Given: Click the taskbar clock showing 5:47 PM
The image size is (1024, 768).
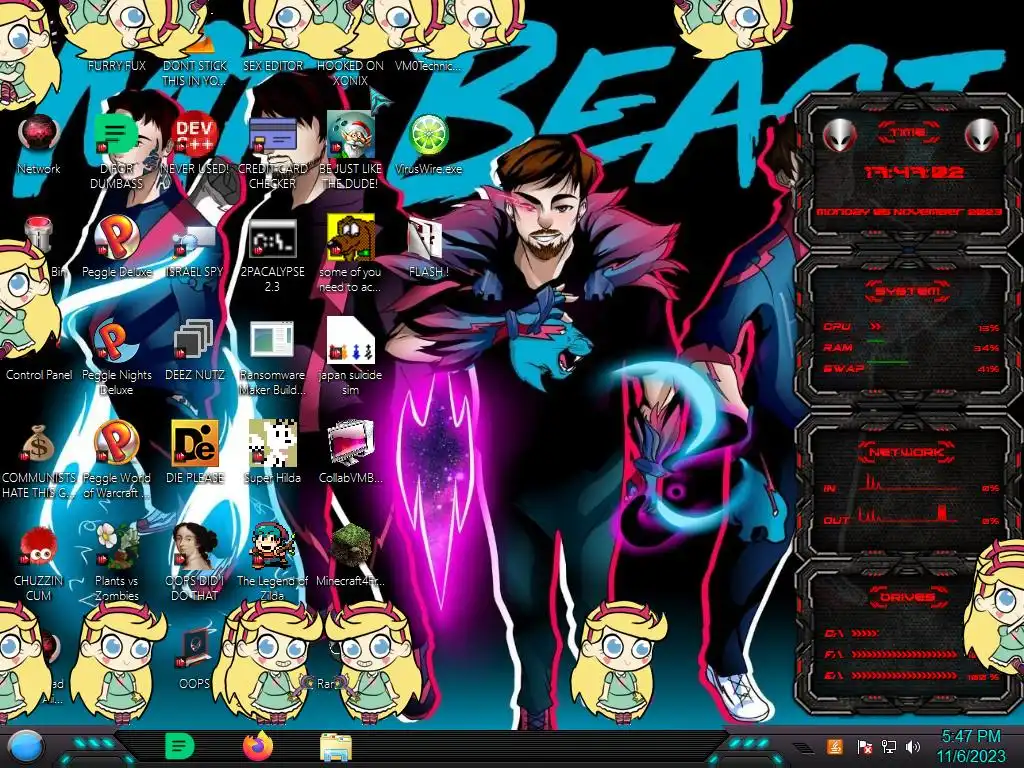Looking at the screenshot, I should [x=970, y=746].
